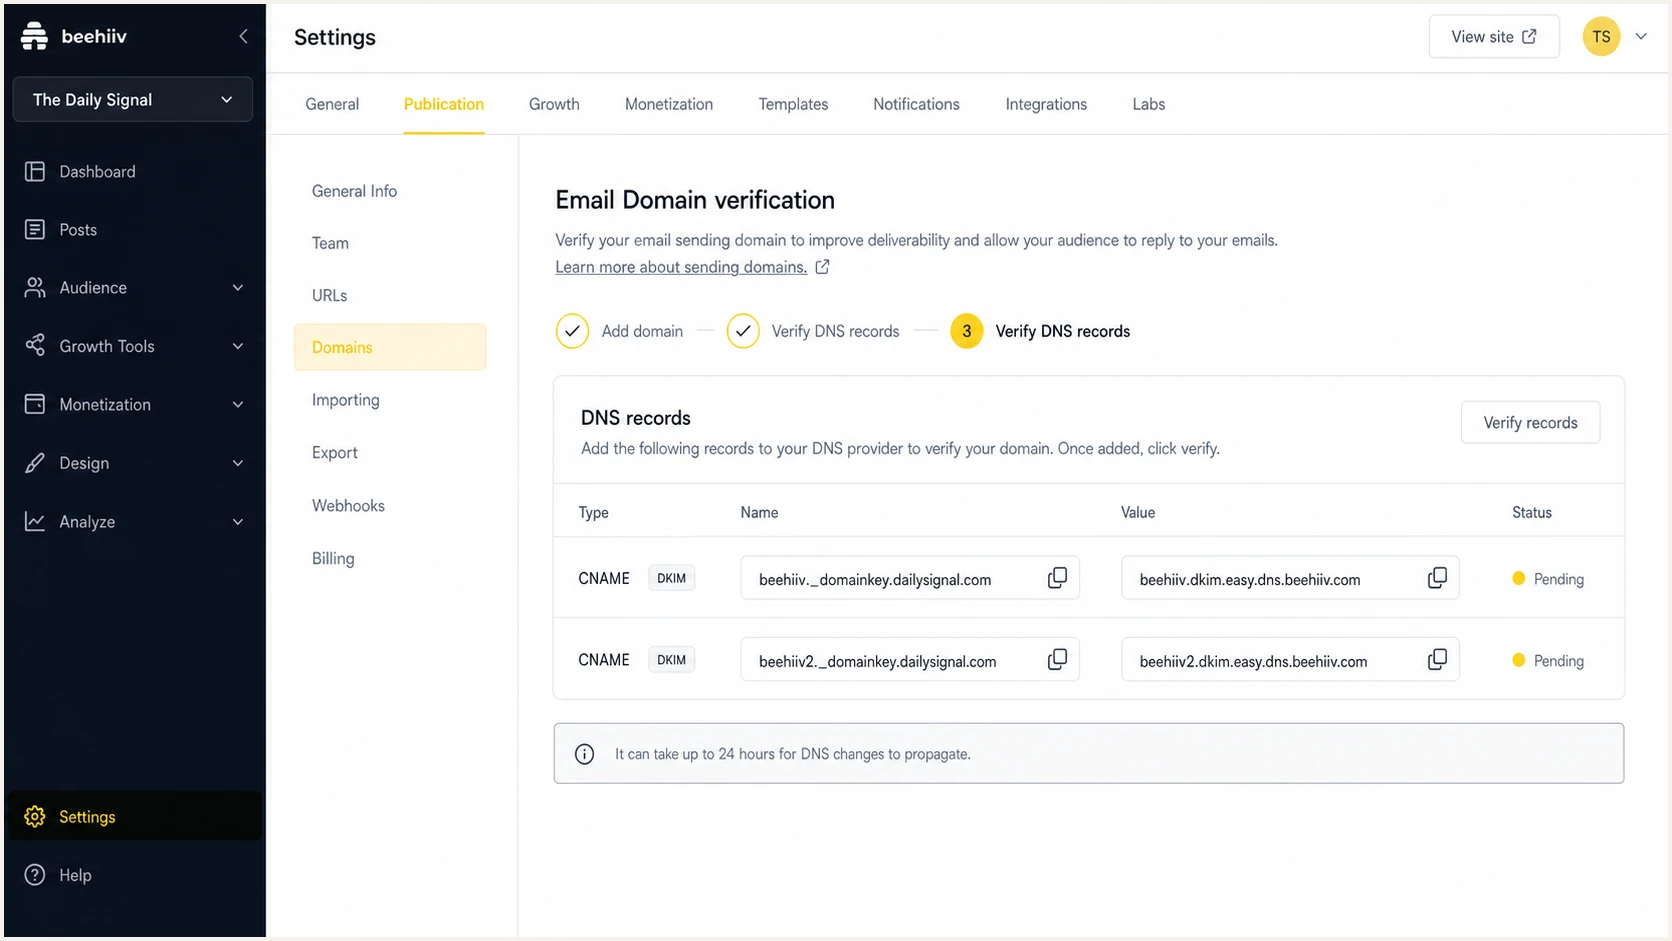
Task: Click the completed Add domain step checkmark
Action: pyautogui.click(x=572, y=331)
